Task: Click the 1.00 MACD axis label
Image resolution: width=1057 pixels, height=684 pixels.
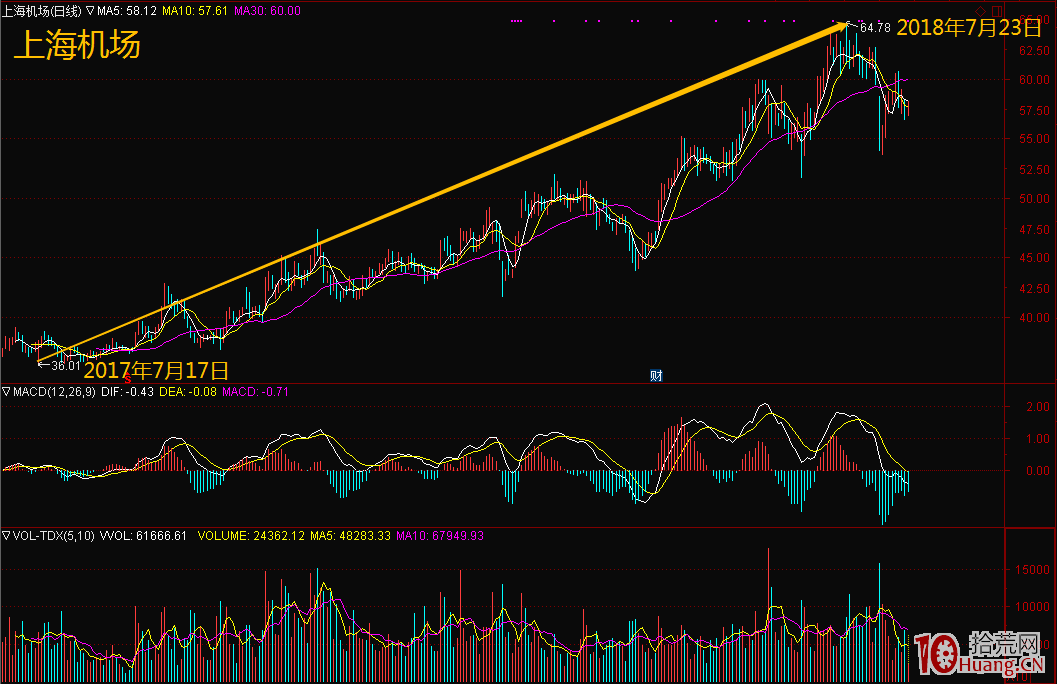Action: 1038,439
